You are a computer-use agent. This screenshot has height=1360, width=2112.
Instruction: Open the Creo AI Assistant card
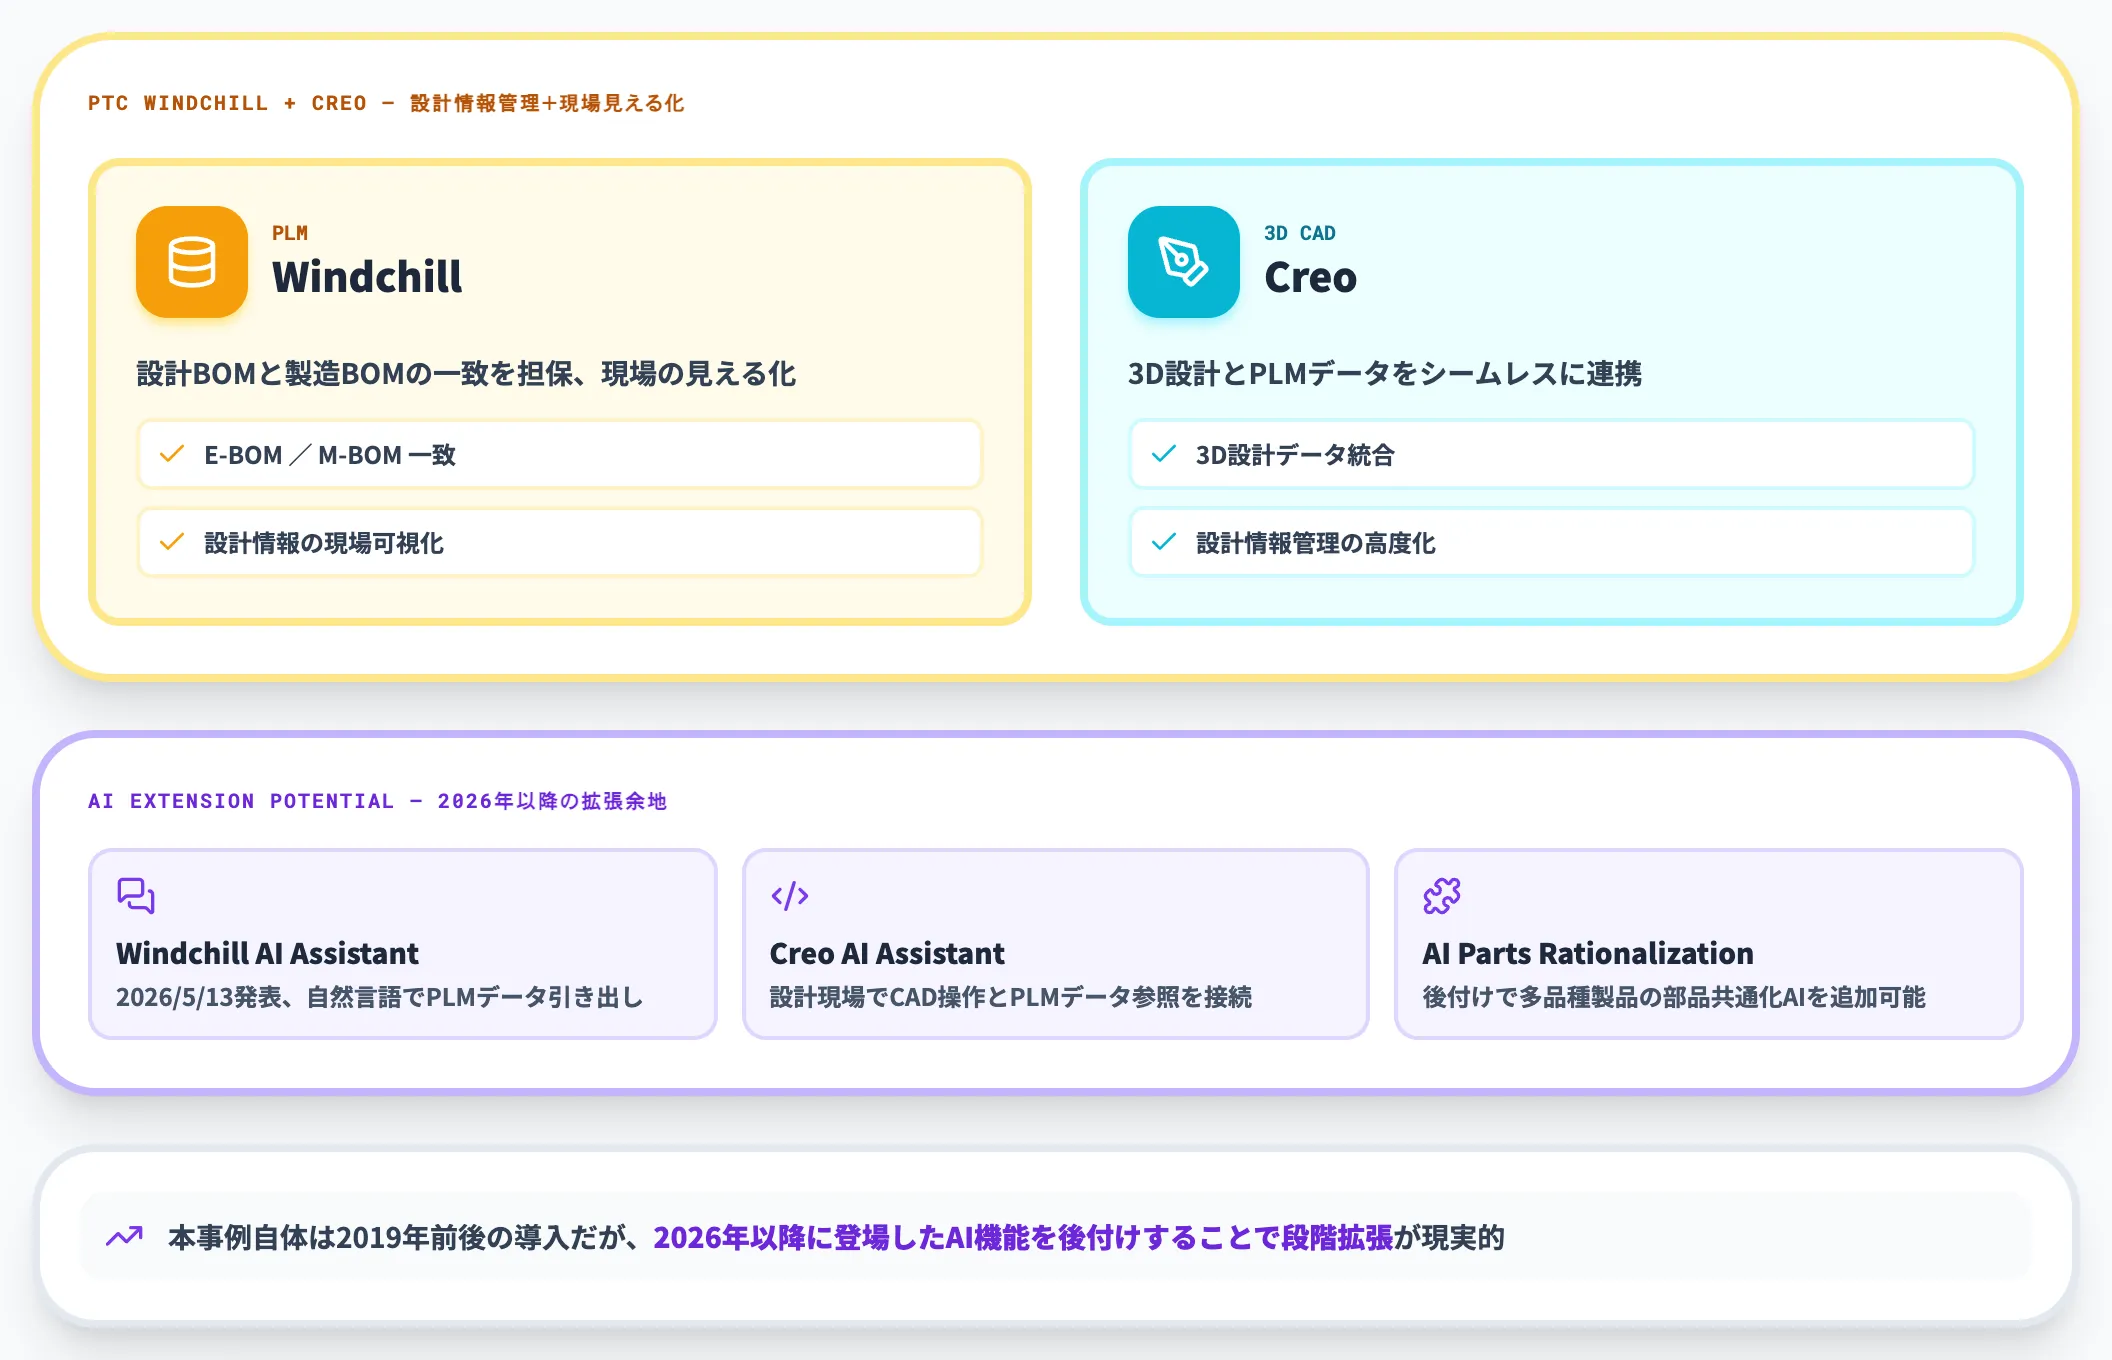click(x=1056, y=944)
